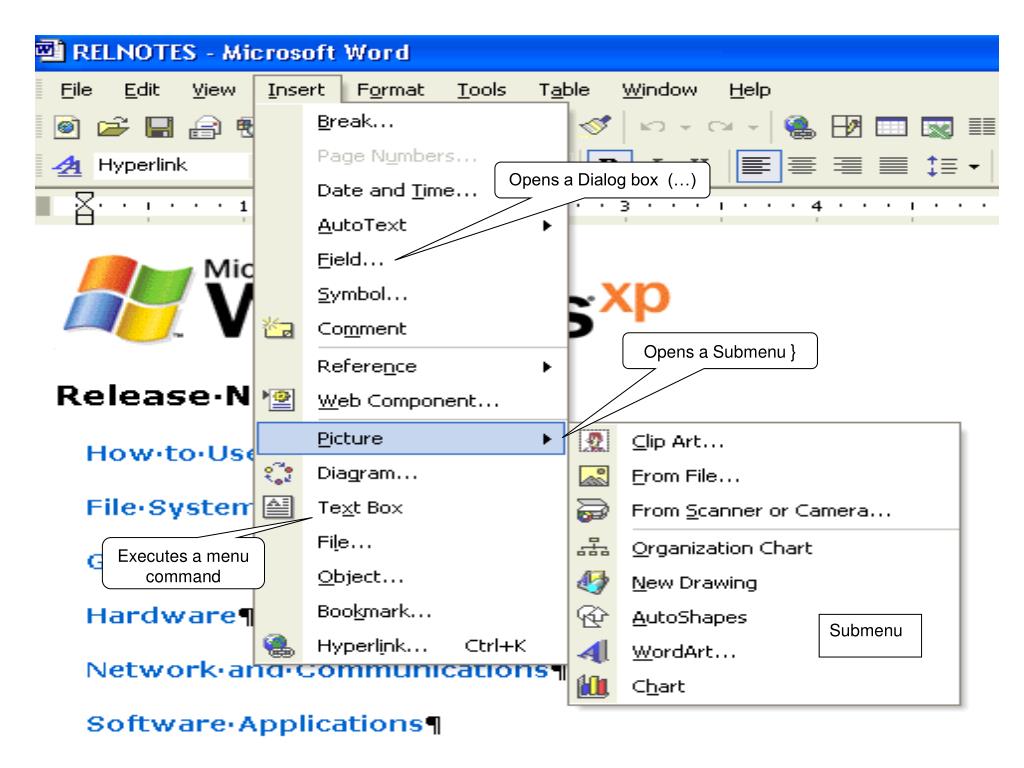This screenshot has width=1024, height=768.
Task: Open the Redo history dropdown arrow
Action: click(753, 127)
